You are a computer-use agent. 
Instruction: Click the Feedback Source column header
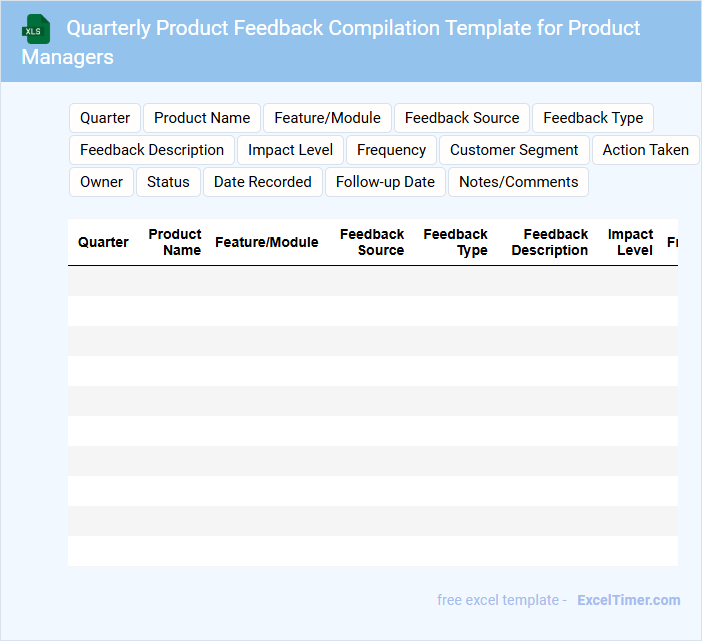coord(372,242)
